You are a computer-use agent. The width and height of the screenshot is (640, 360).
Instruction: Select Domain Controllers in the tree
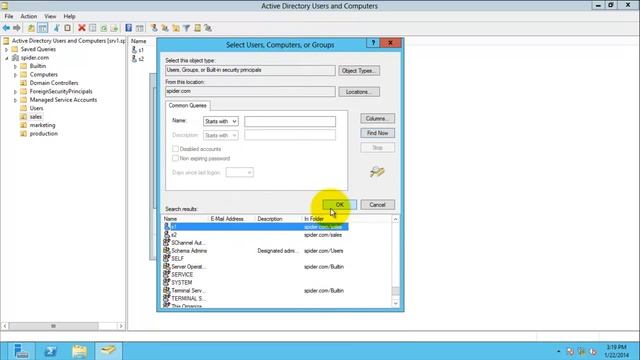pos(54,83)
